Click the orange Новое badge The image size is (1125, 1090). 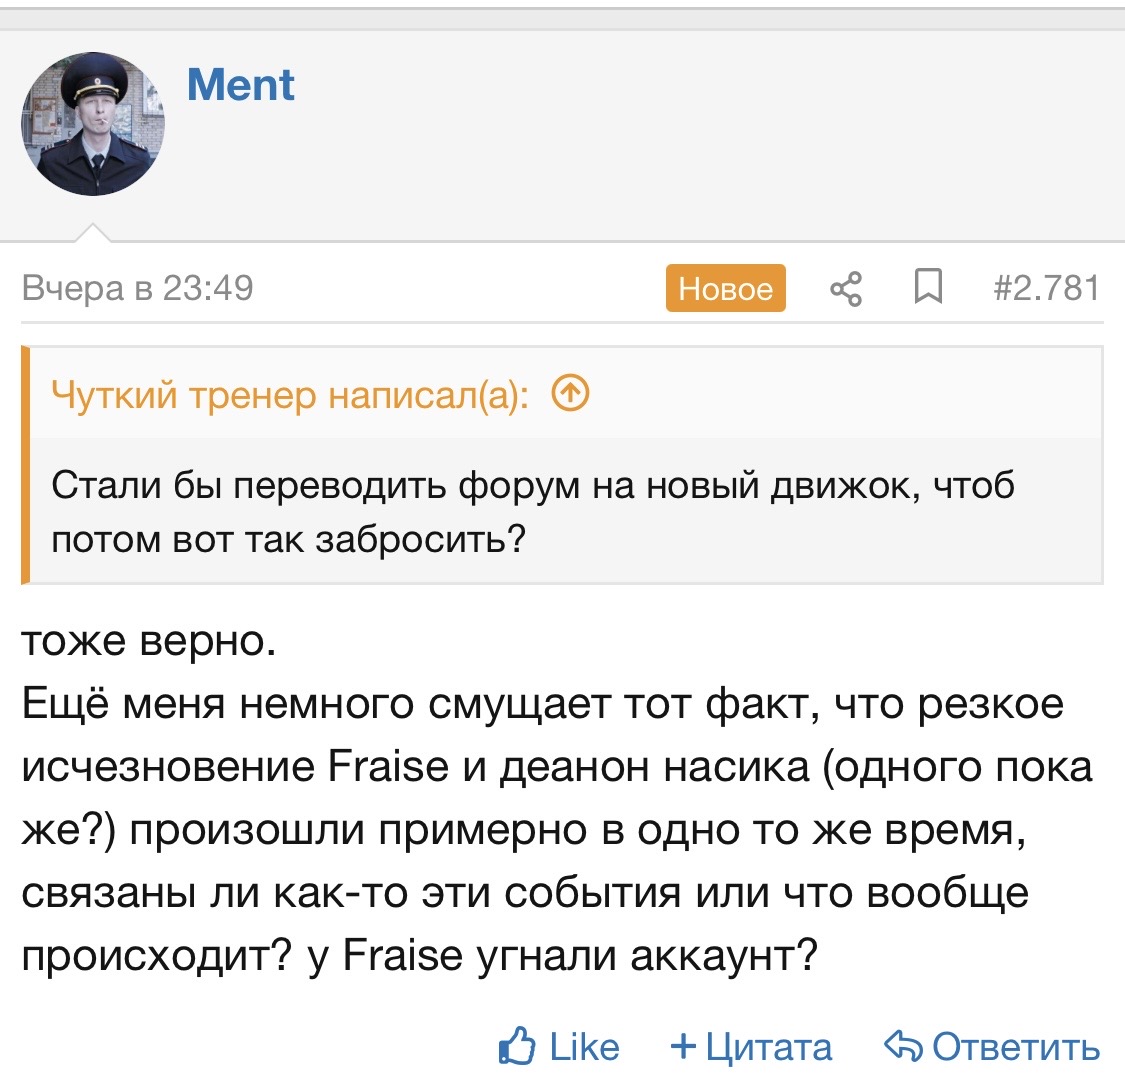[x=725, y=288]
